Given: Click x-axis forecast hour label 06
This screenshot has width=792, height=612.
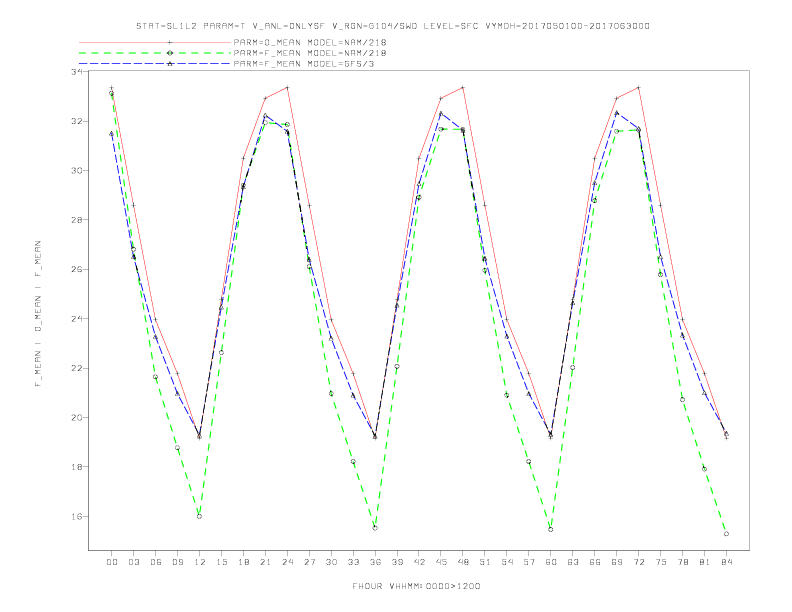Looking at the screenshot, I should tap(156, 562).
